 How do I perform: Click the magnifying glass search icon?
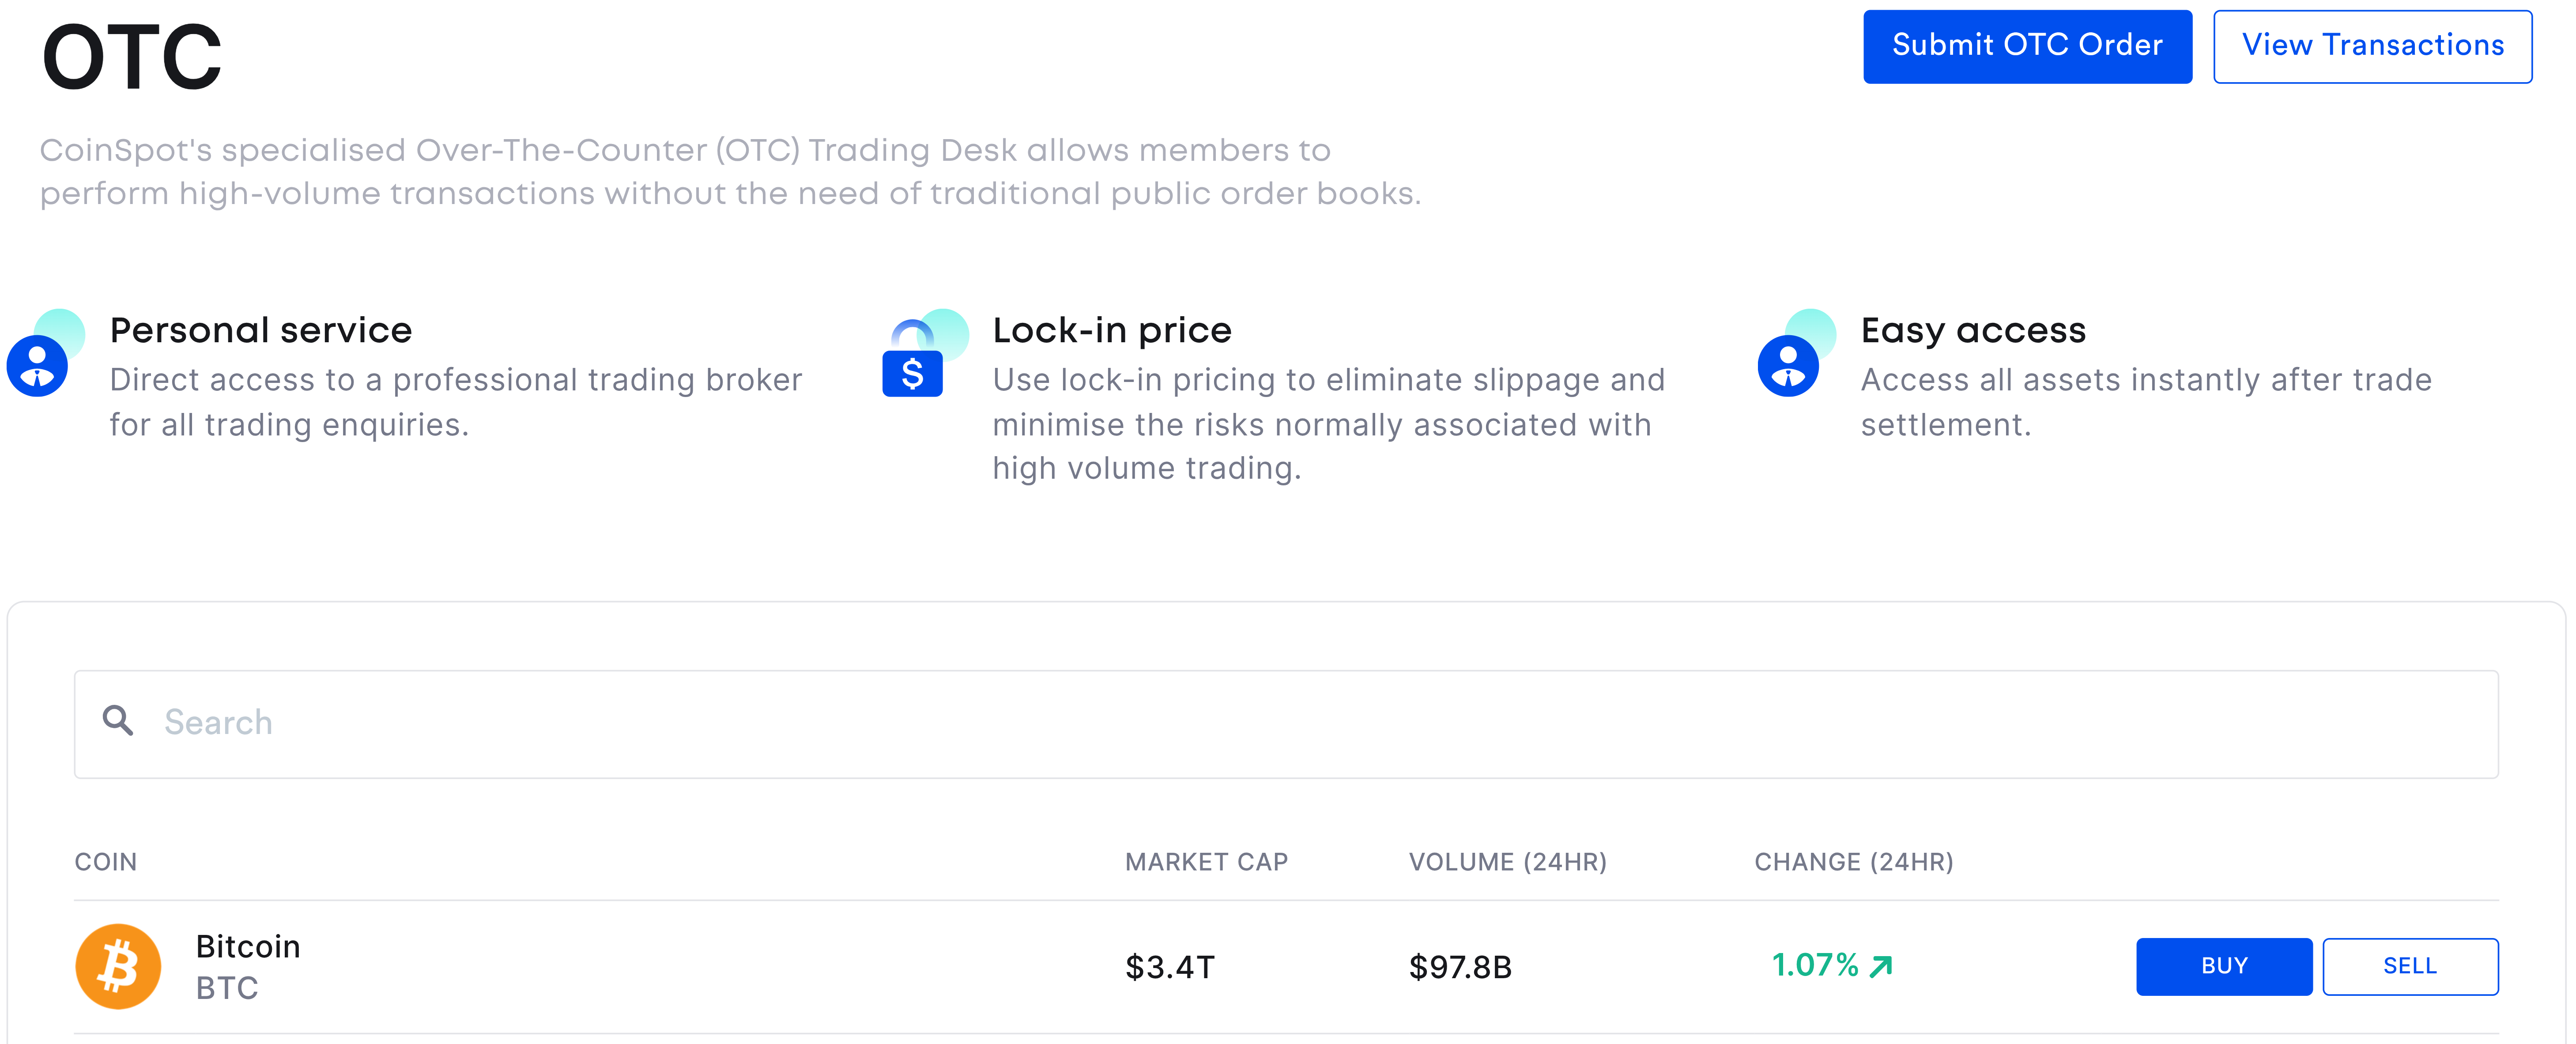[118, 721]
